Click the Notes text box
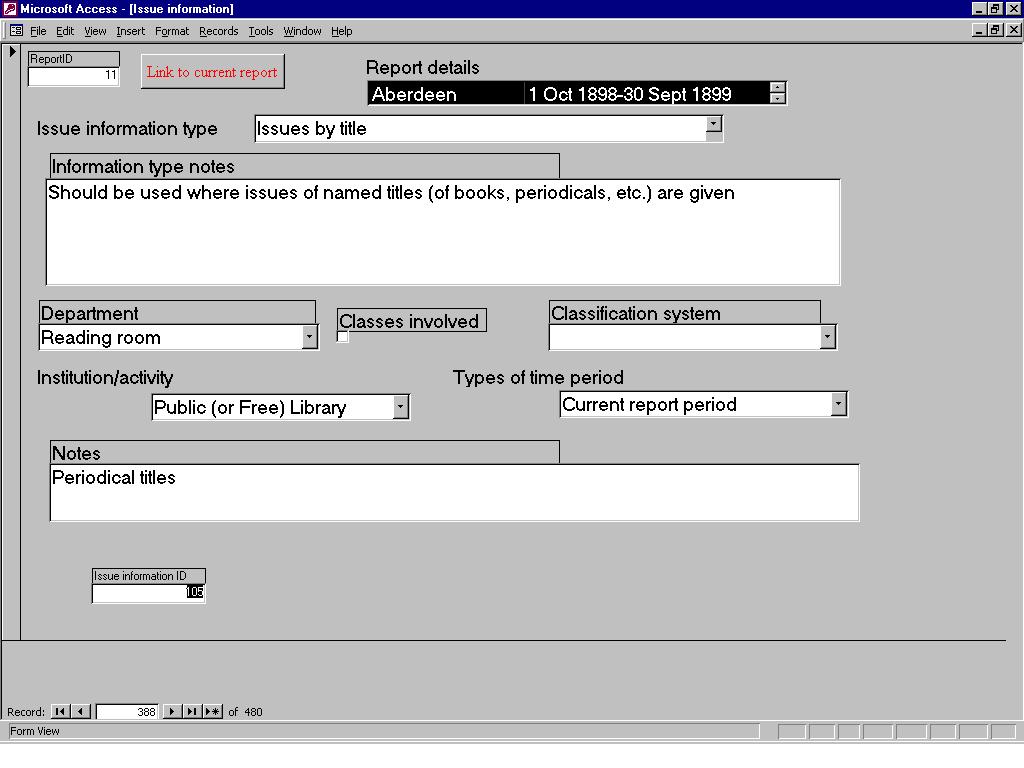 coord(454,492)
